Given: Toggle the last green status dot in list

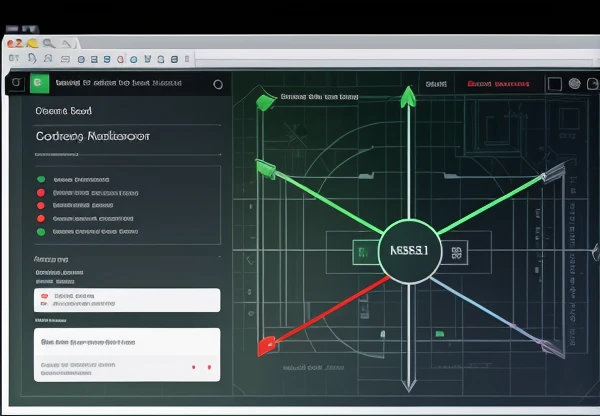Looking at the screenshot, I should pos(41,231).
